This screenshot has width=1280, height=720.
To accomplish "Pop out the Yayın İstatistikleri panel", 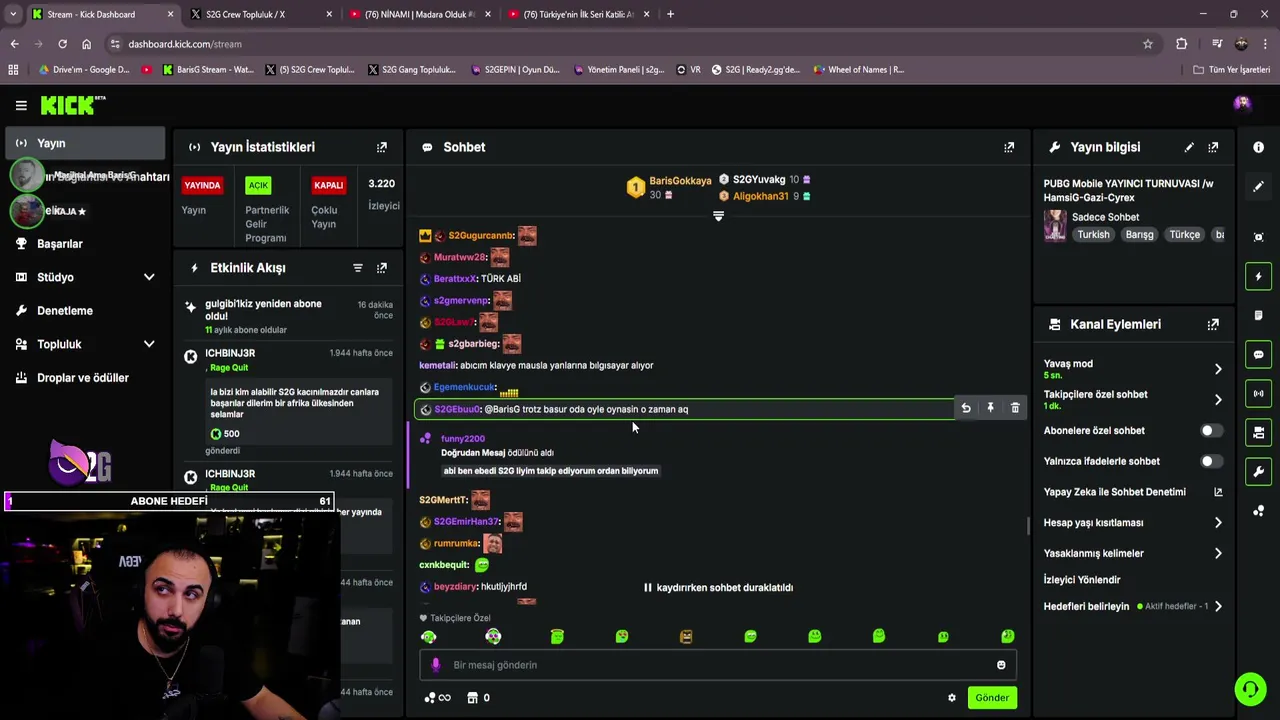I will [x=381, y=147].
